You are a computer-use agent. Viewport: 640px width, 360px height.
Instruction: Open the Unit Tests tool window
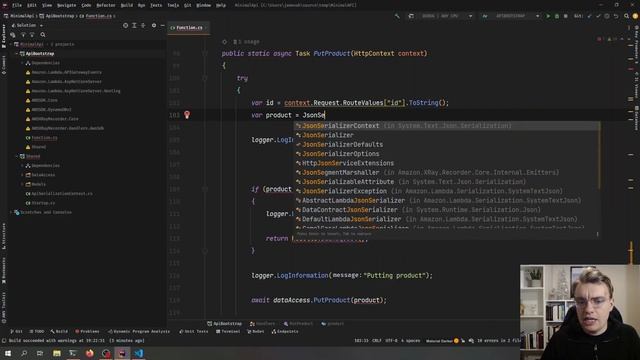coord(193,331)
